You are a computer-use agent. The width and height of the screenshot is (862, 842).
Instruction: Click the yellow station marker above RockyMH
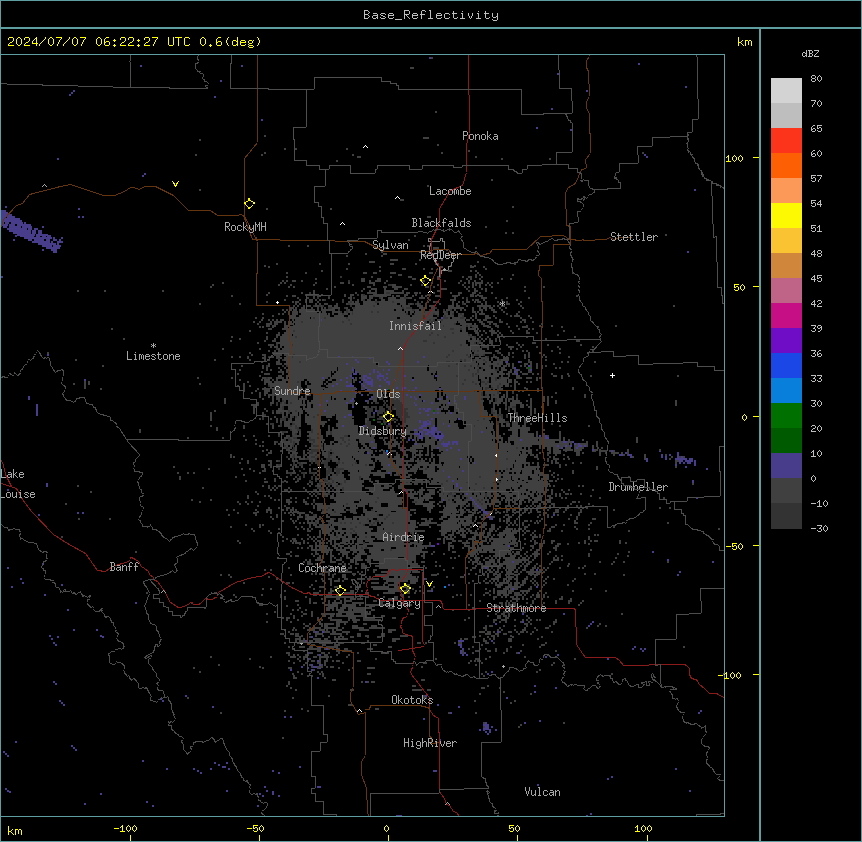pyautogui.click(x=249, y=204)
